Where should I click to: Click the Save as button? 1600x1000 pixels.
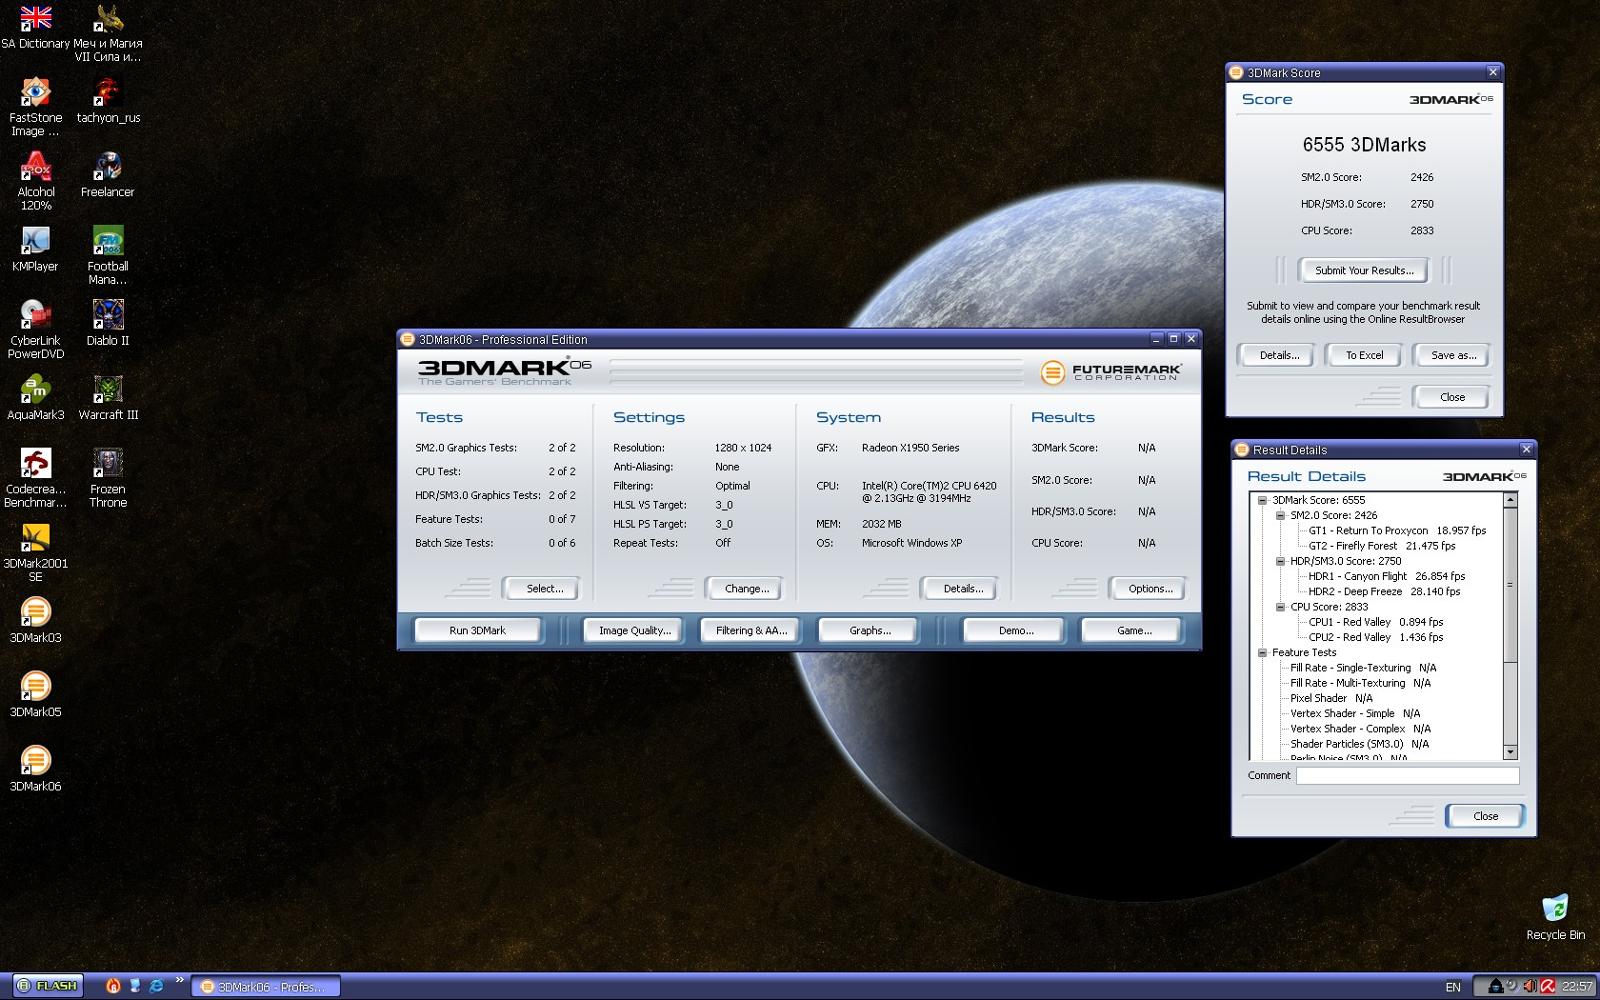(1453, 355)
